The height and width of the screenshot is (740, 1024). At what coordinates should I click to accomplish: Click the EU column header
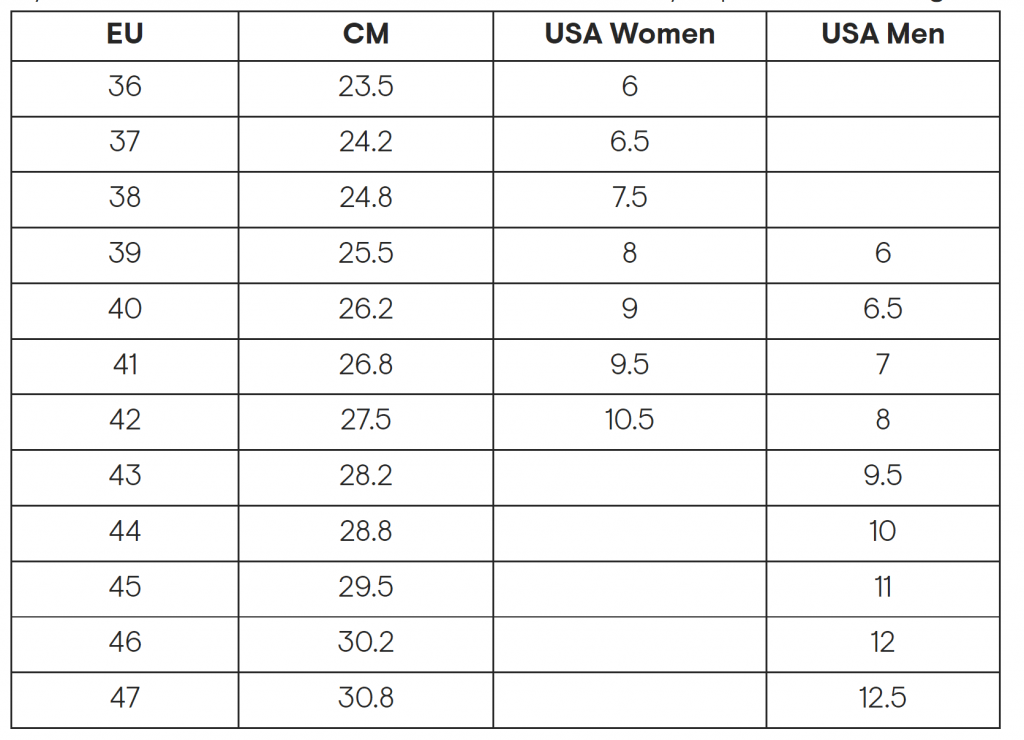coord(125,35)
